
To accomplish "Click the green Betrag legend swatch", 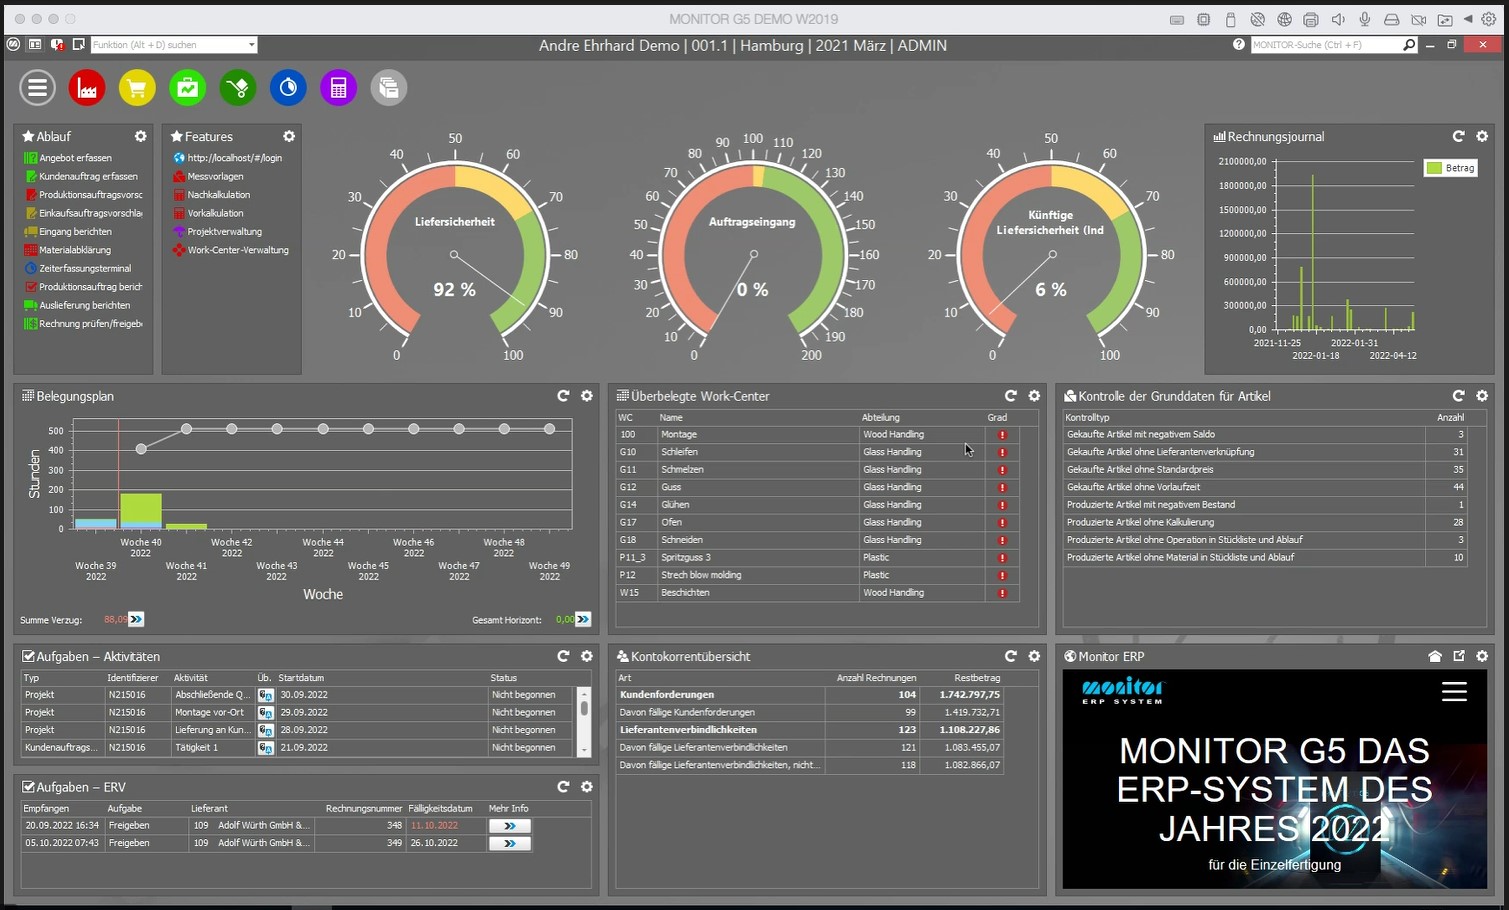I will point(1435,168).
